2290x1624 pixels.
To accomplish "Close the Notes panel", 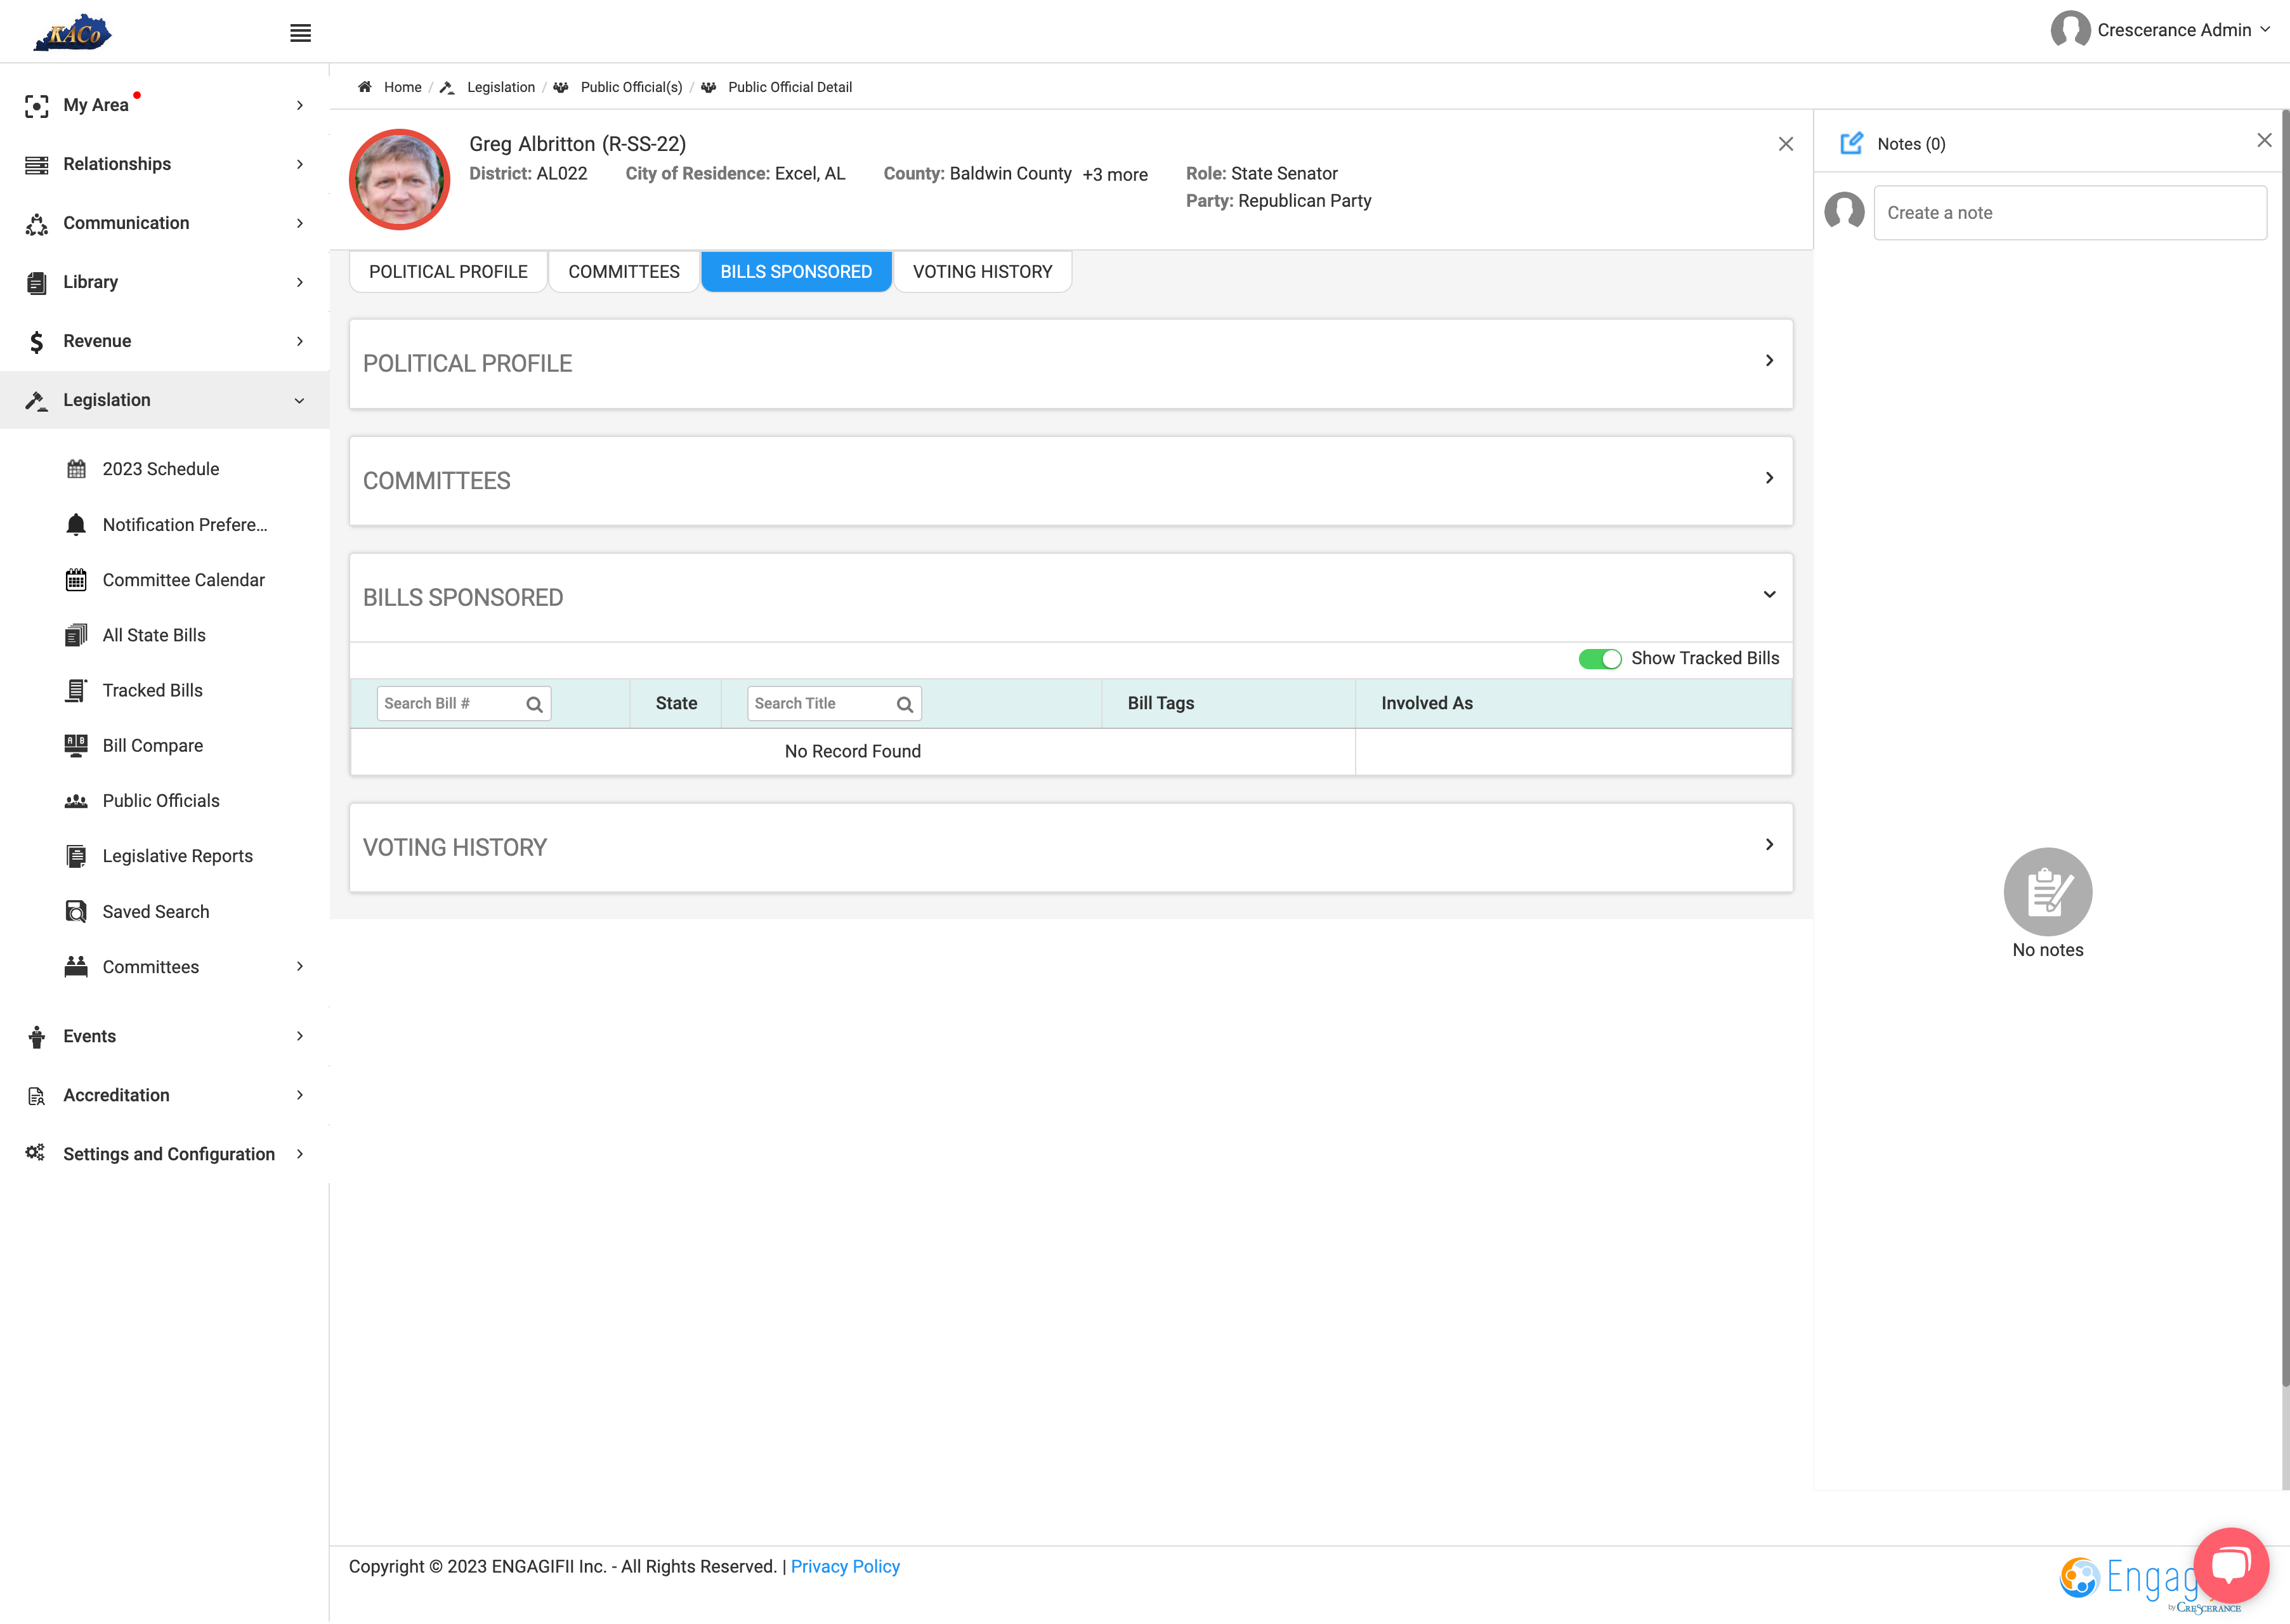I will click(x=2264, y=140).
